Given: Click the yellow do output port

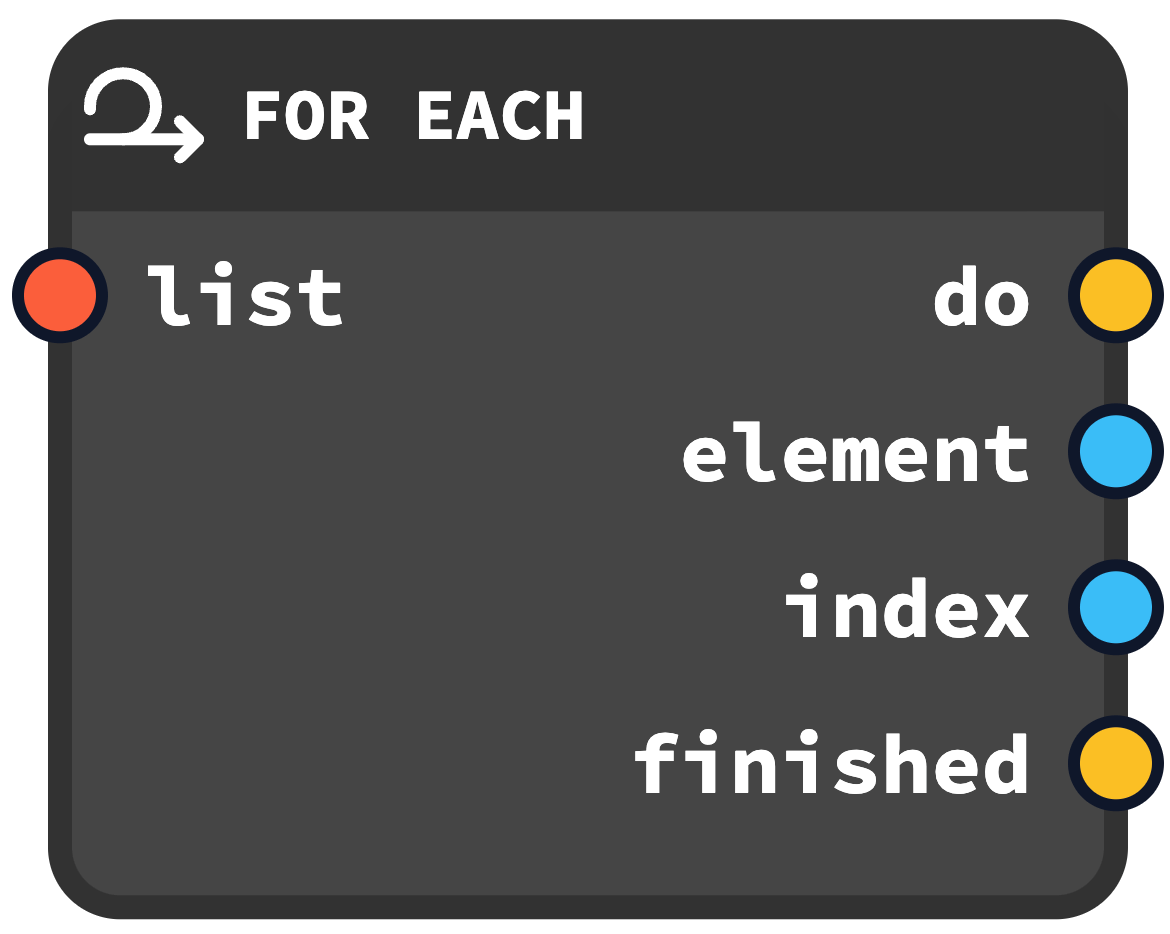Looking at the screenshot, I should pos(1116,296).
